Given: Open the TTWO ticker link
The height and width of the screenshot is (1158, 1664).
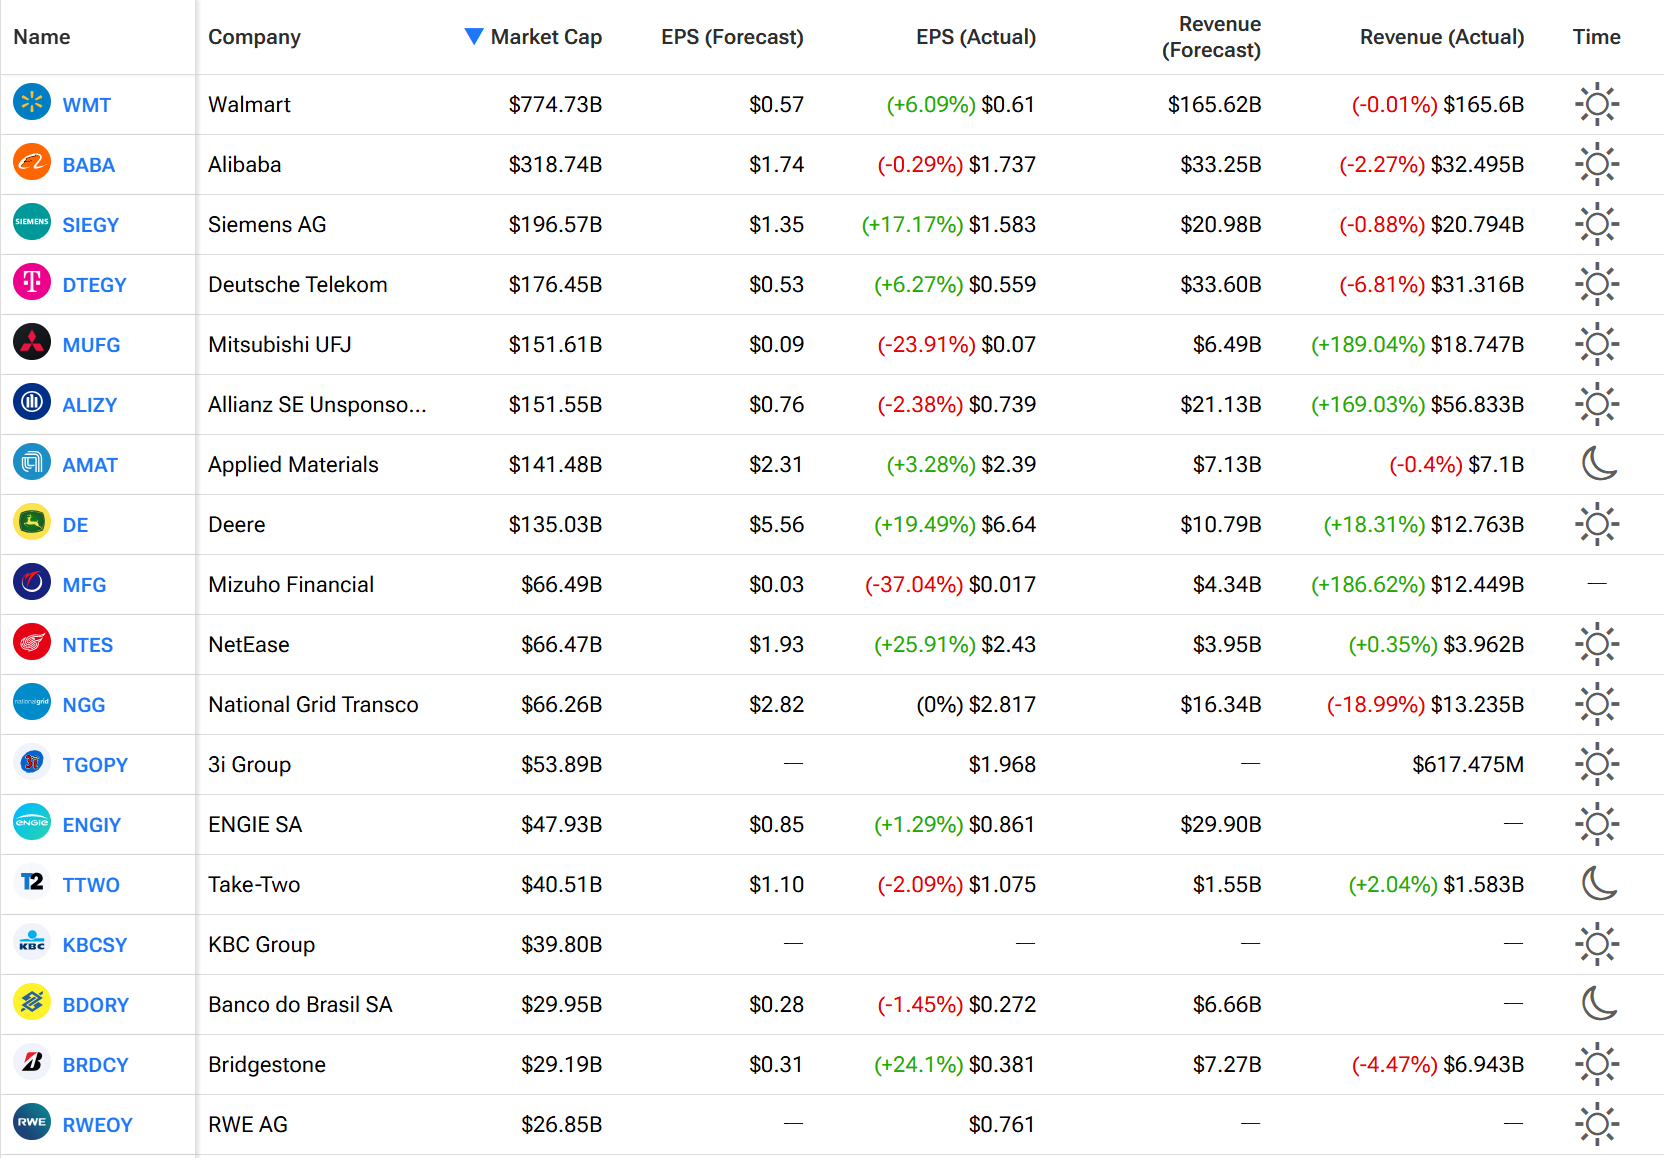Looking at the screenshot, I should 91,885.
